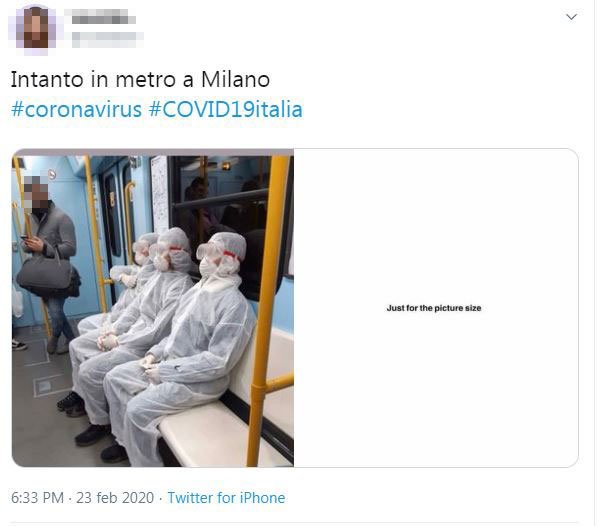
Task: Click the blurred profile avatar
Action: pos(34,28)
